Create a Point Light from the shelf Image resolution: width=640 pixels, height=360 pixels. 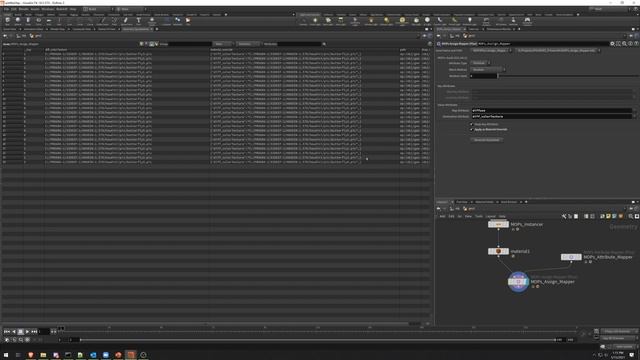[315, 21]
